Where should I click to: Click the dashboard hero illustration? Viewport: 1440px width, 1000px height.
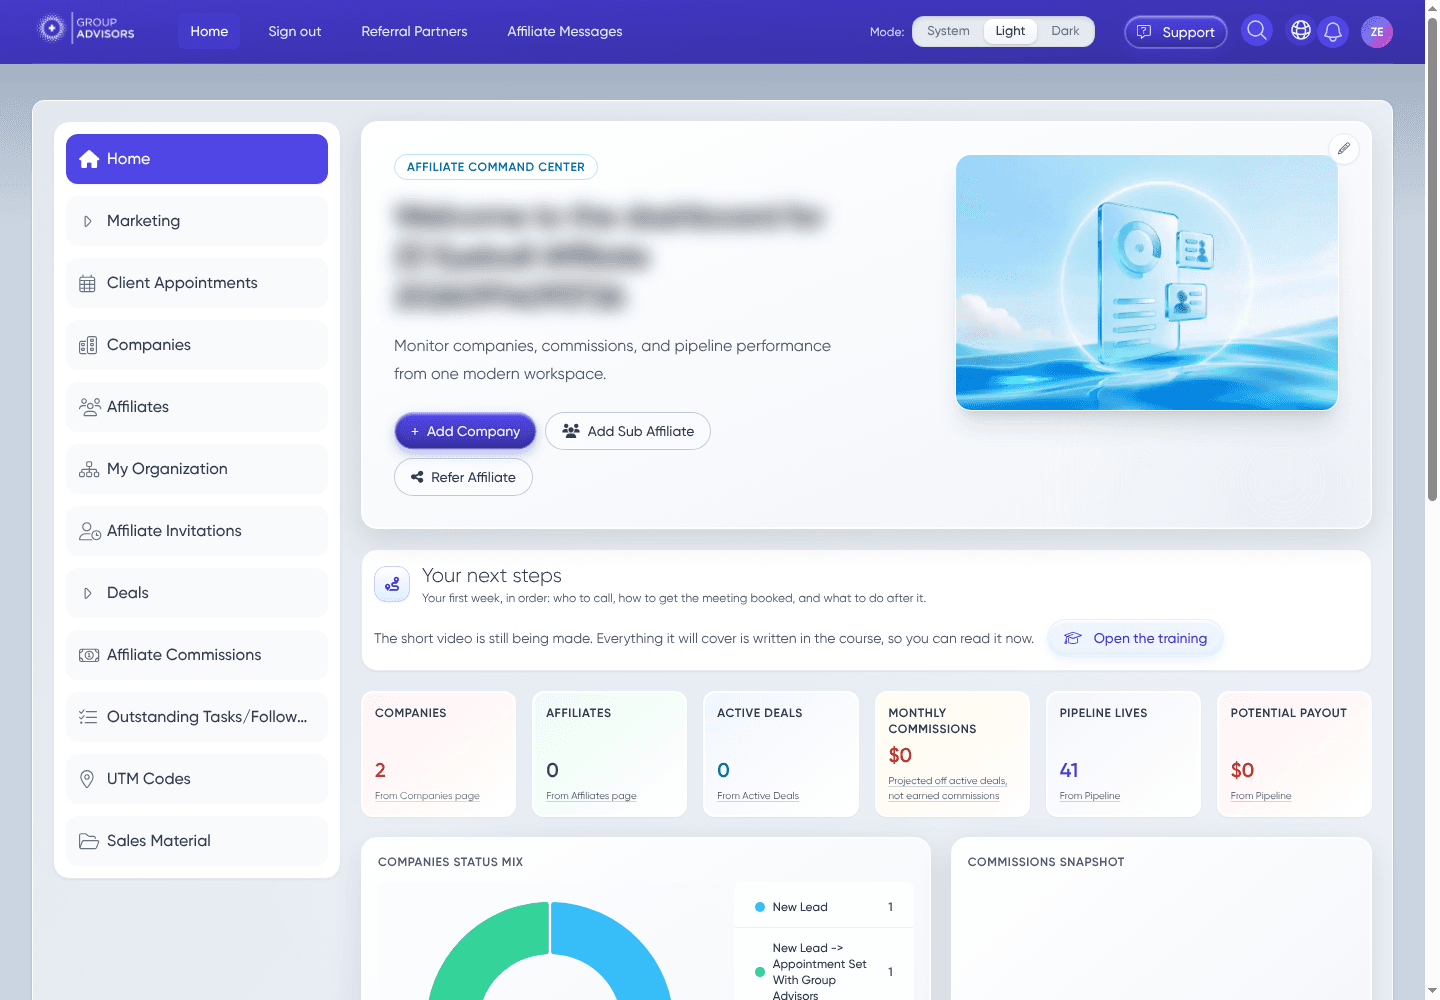point(1147,282)
